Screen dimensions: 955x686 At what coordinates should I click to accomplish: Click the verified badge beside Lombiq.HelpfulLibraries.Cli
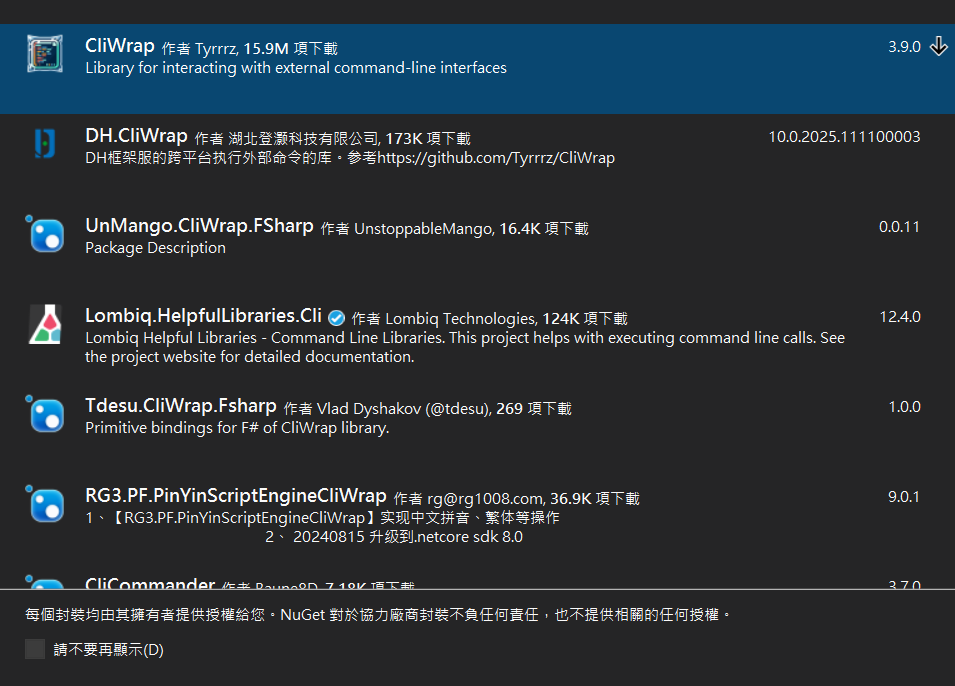coord(336,318)
